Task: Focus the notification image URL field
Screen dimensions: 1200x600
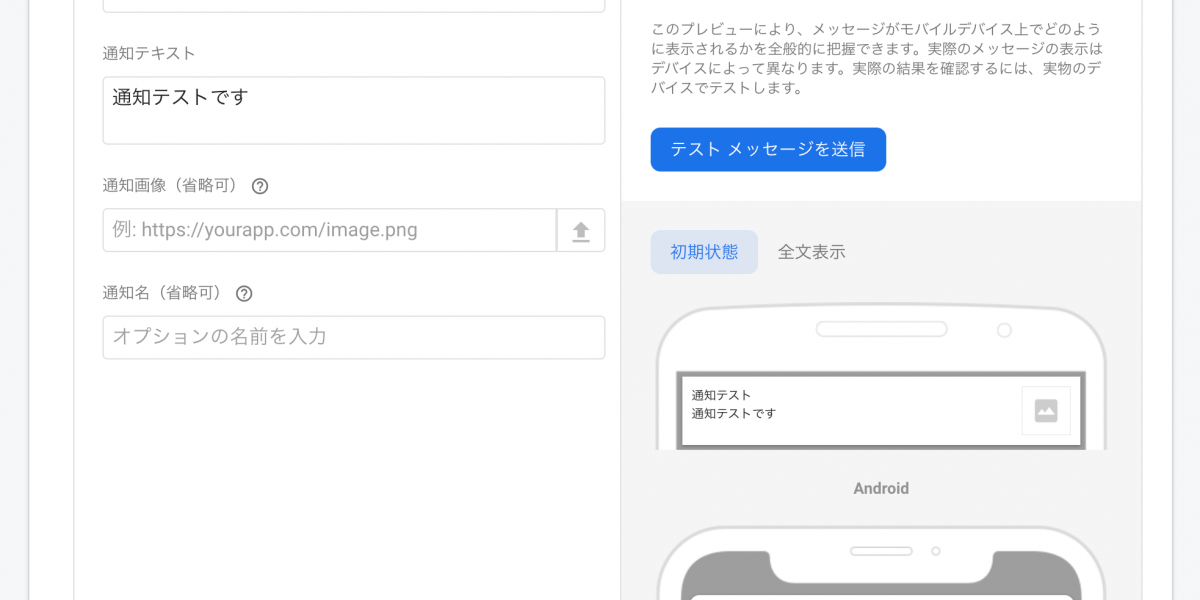Action: (330, 231)
